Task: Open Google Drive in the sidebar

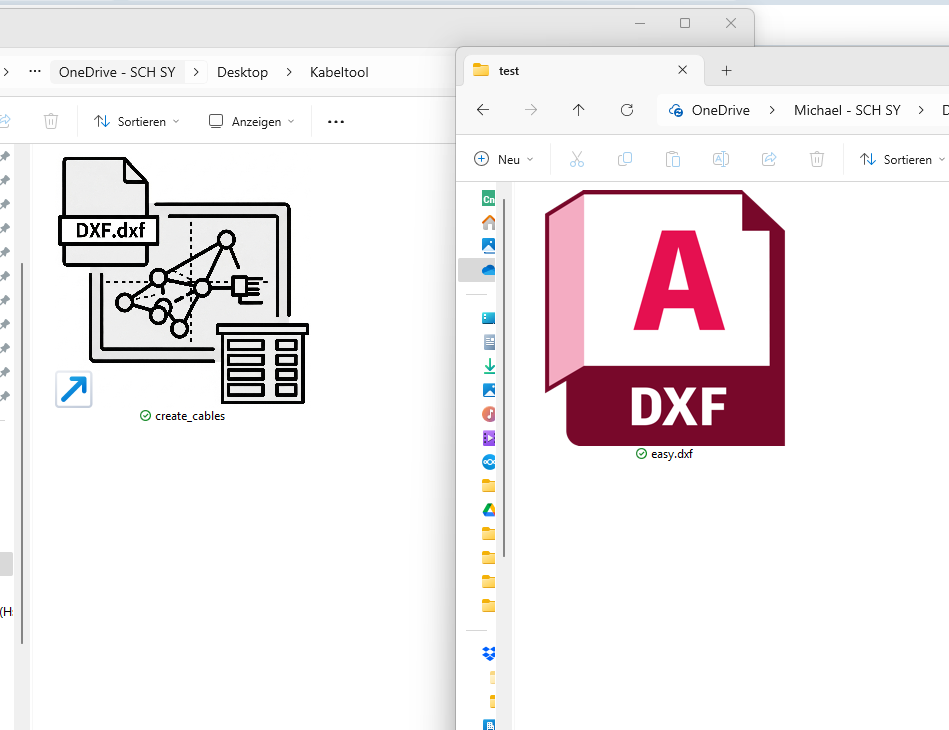Action: (489, 510)
